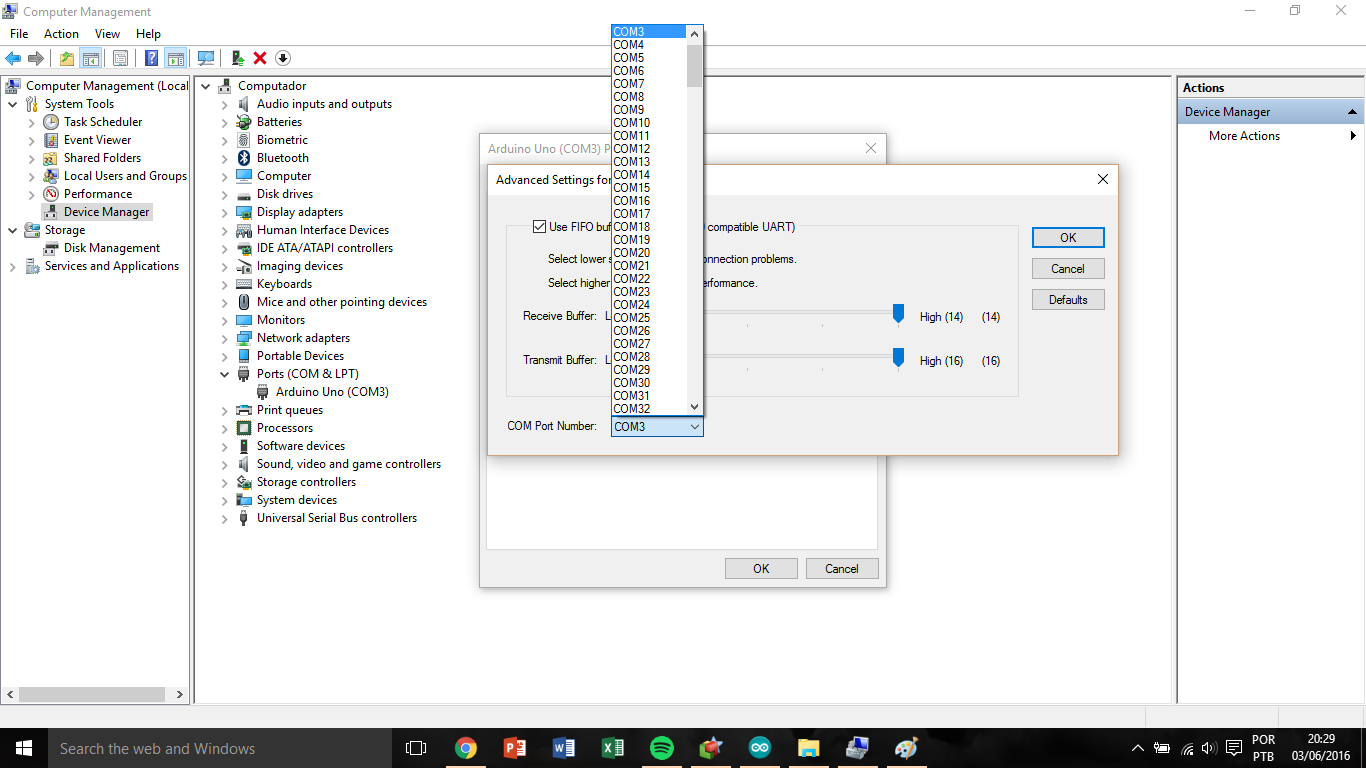Screen dimensions: 1366x768
Task: Expand the Network adapters category
Action: (225, 338)
